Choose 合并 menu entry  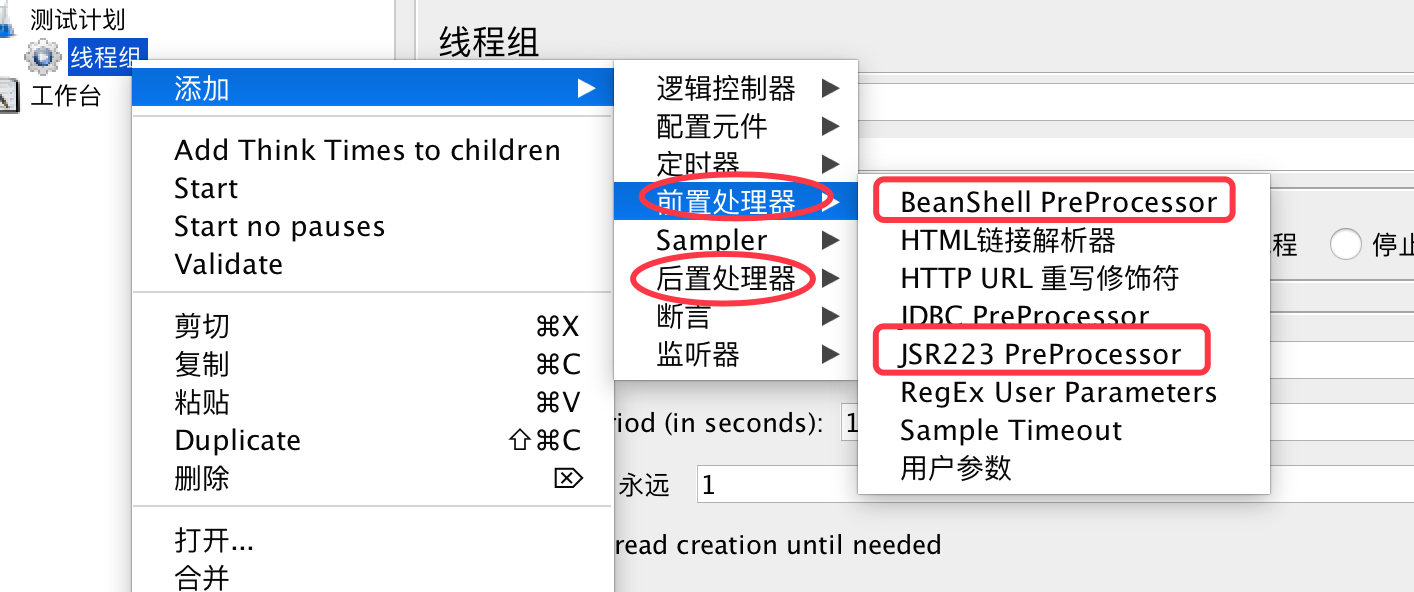coord(372,577)
